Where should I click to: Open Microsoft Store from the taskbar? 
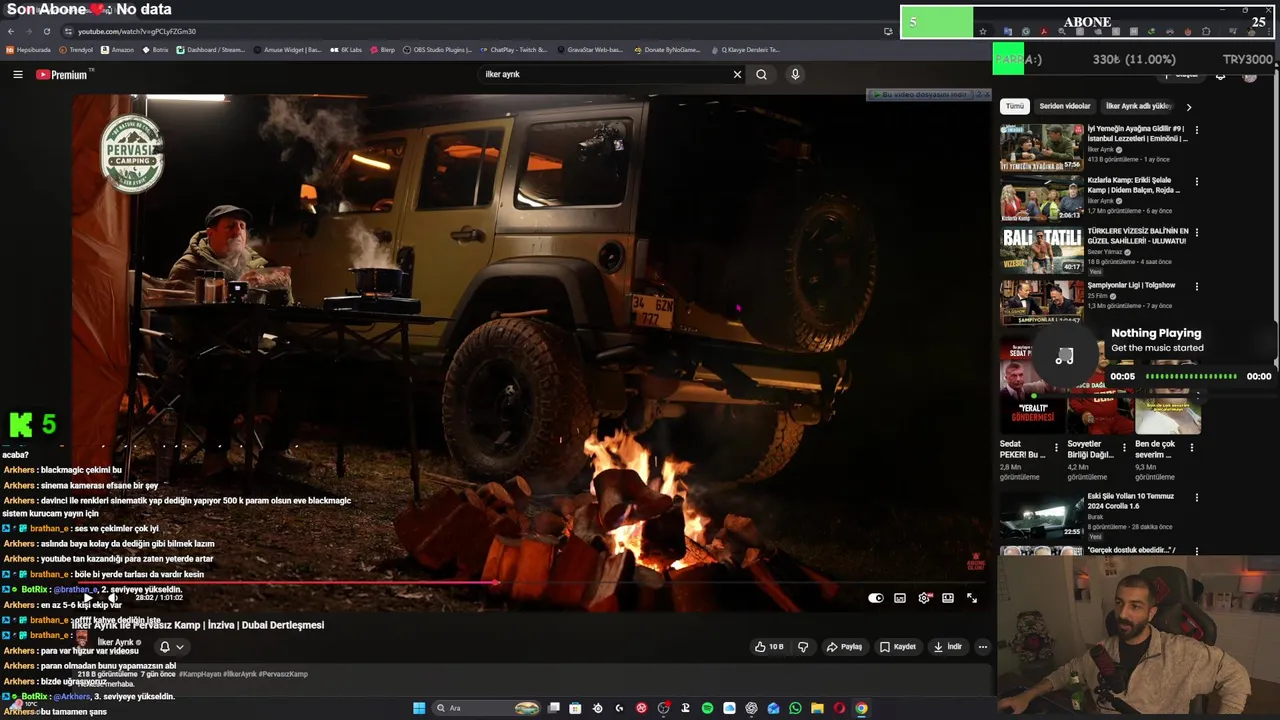(x=575, y=708)
